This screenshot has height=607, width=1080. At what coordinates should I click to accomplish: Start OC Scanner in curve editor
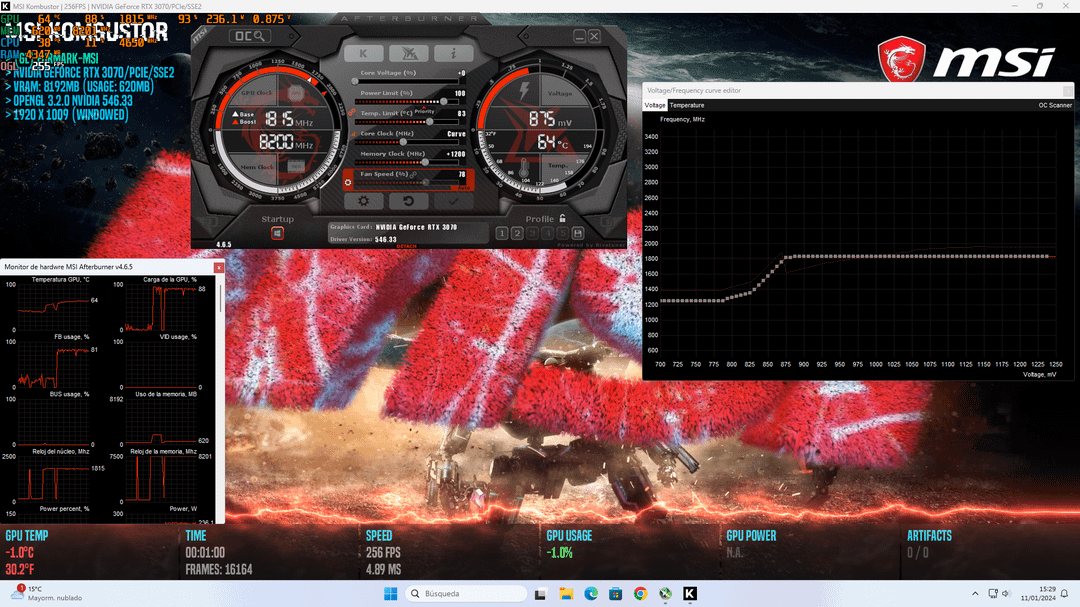pos(1055,105)
